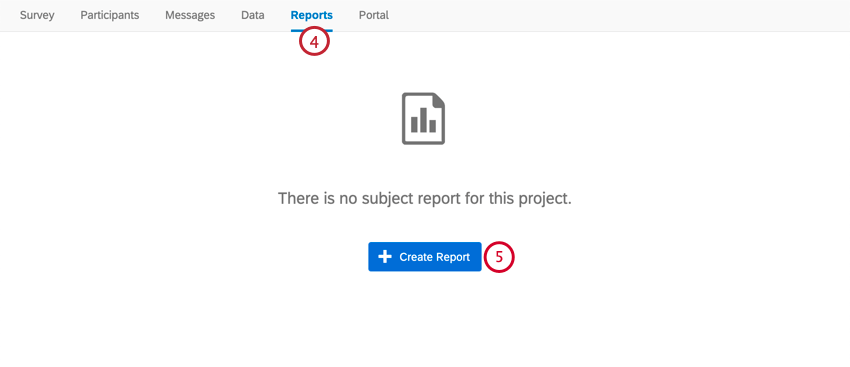Click the words 'There is' in the message
Viewport: 850px width, 367px height.
300,198
